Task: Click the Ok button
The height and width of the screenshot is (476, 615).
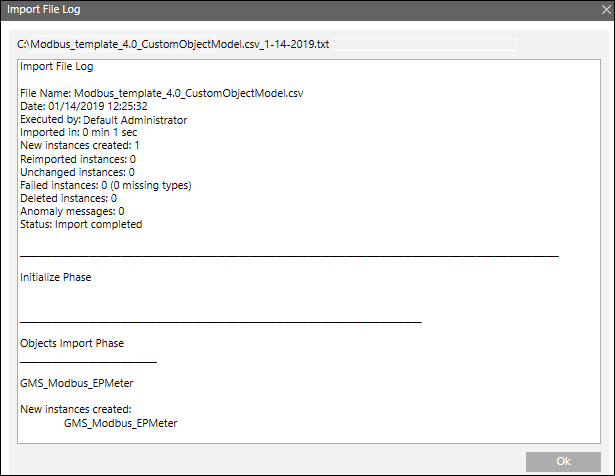Action: tap(563, 461)
